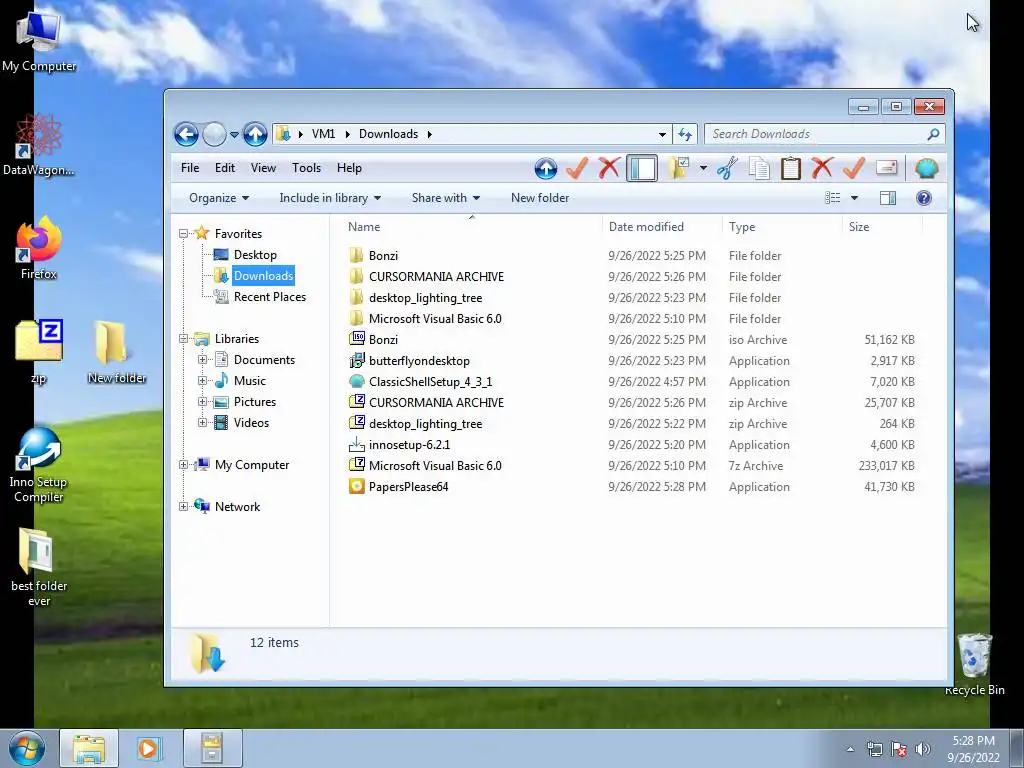The height and width of the screenshot is (768, 1024).
Task: Click the Windows Start orb
Action: (x=27, y=748)
